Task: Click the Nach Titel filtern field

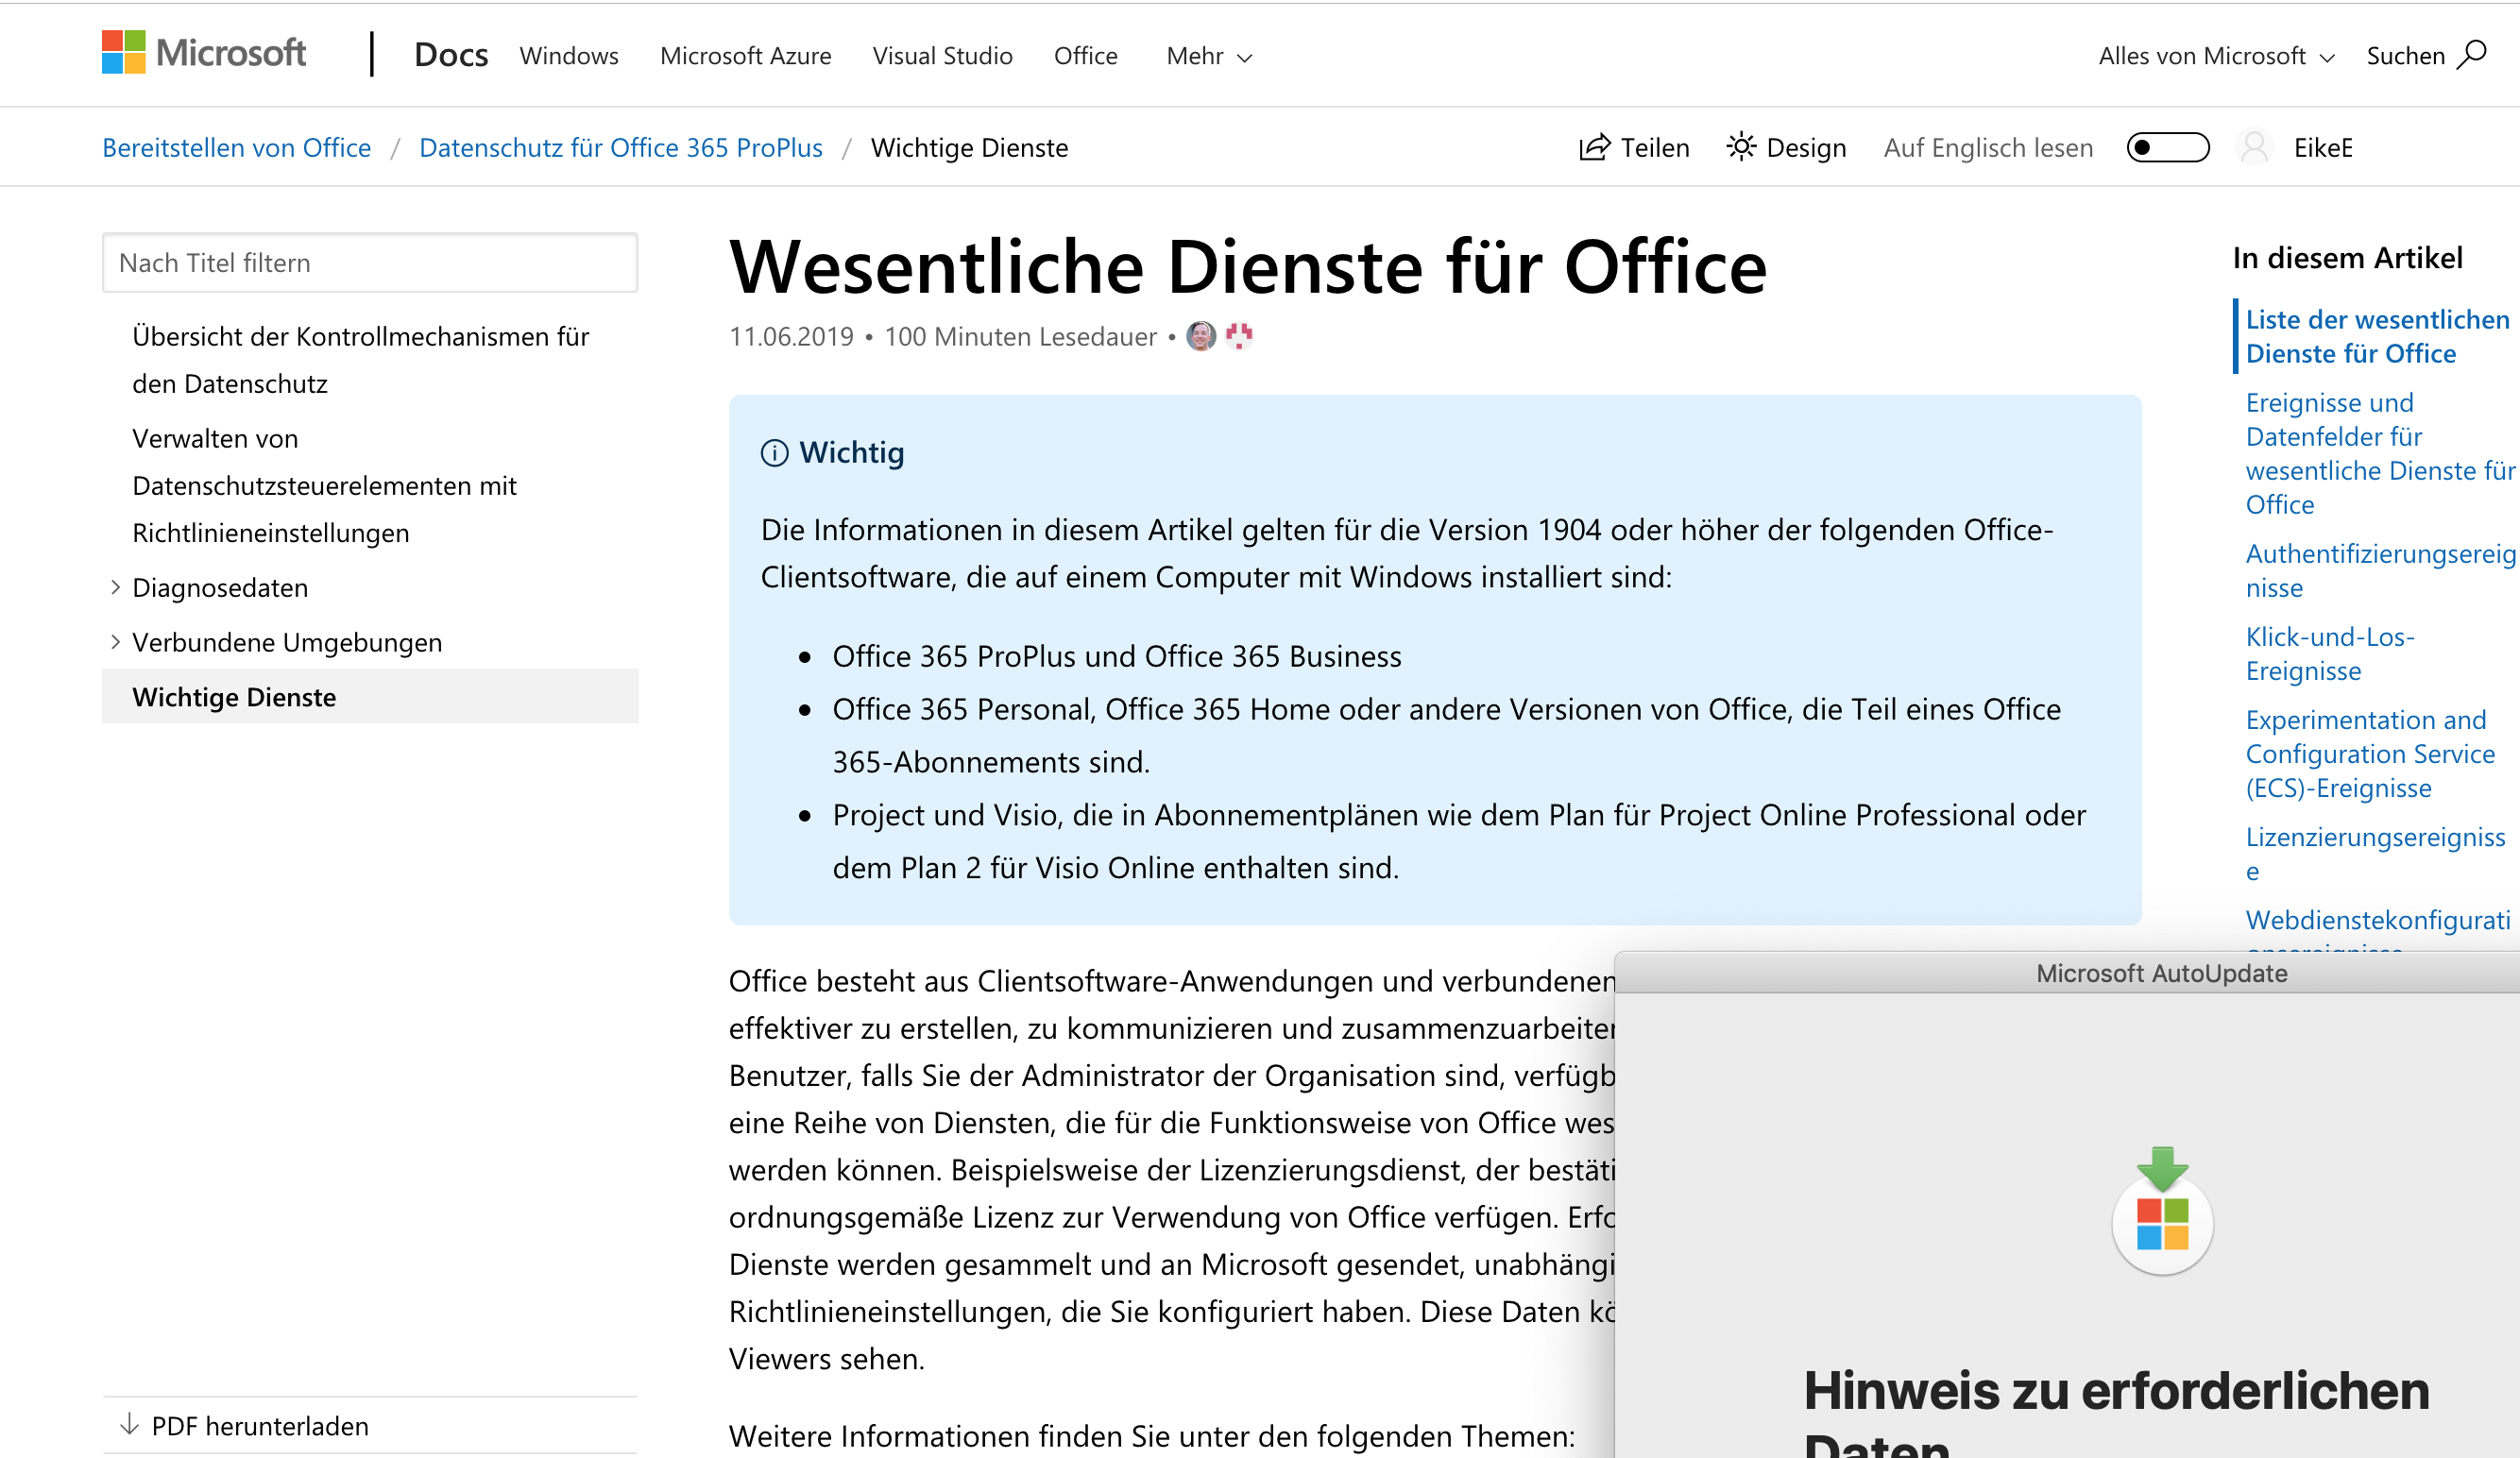Action: click(370, 263)
